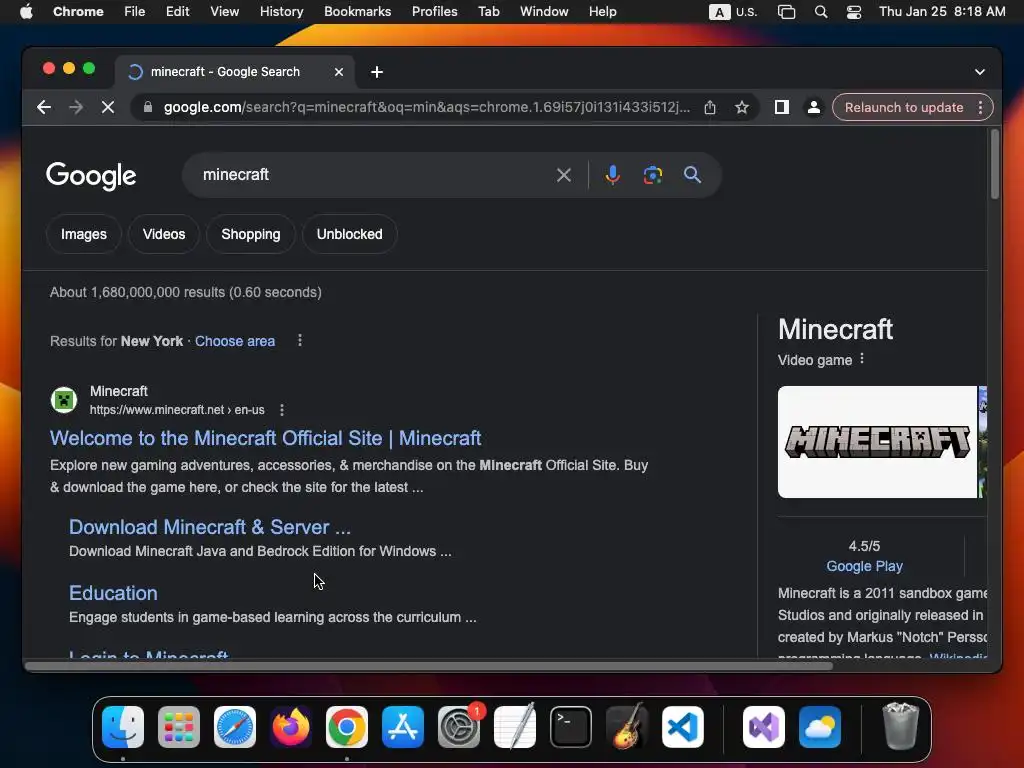Search by image using Google Lens
The height and width of the screenshot is (768, 1024).
point(652,175)
